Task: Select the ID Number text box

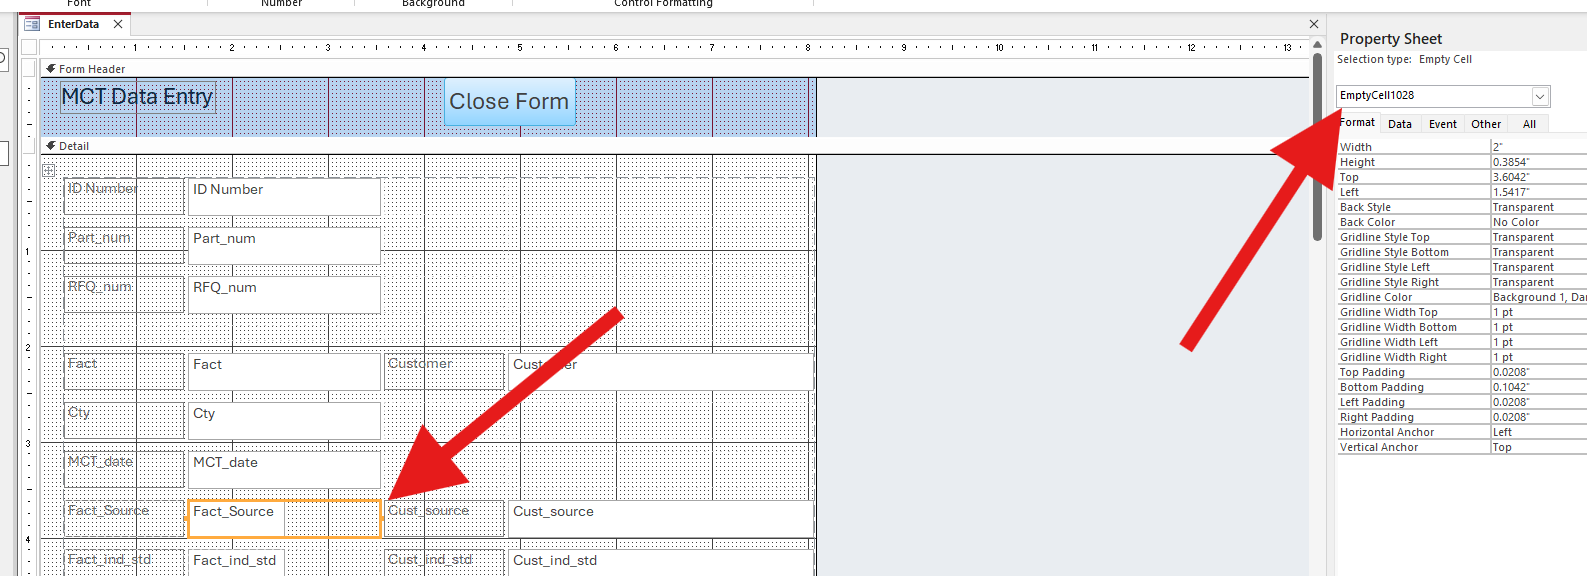Action: coord(284,196)
